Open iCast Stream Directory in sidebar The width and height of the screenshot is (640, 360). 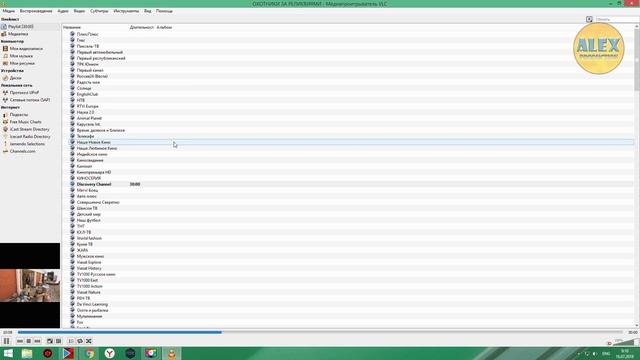click(29, 129)
